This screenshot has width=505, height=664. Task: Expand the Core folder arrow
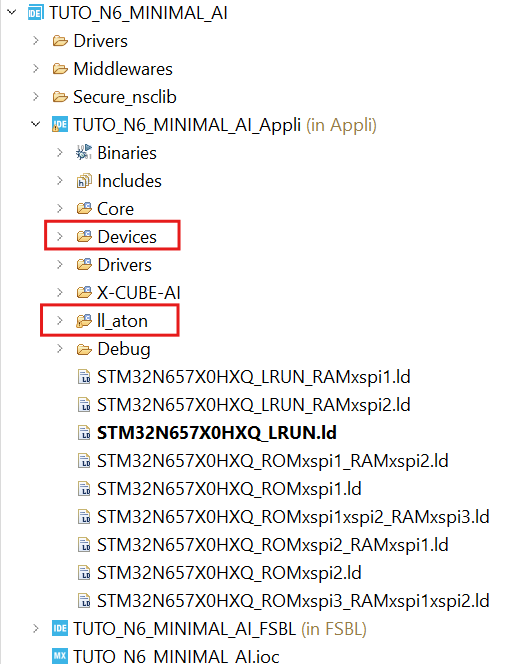(x=60, y=208)
